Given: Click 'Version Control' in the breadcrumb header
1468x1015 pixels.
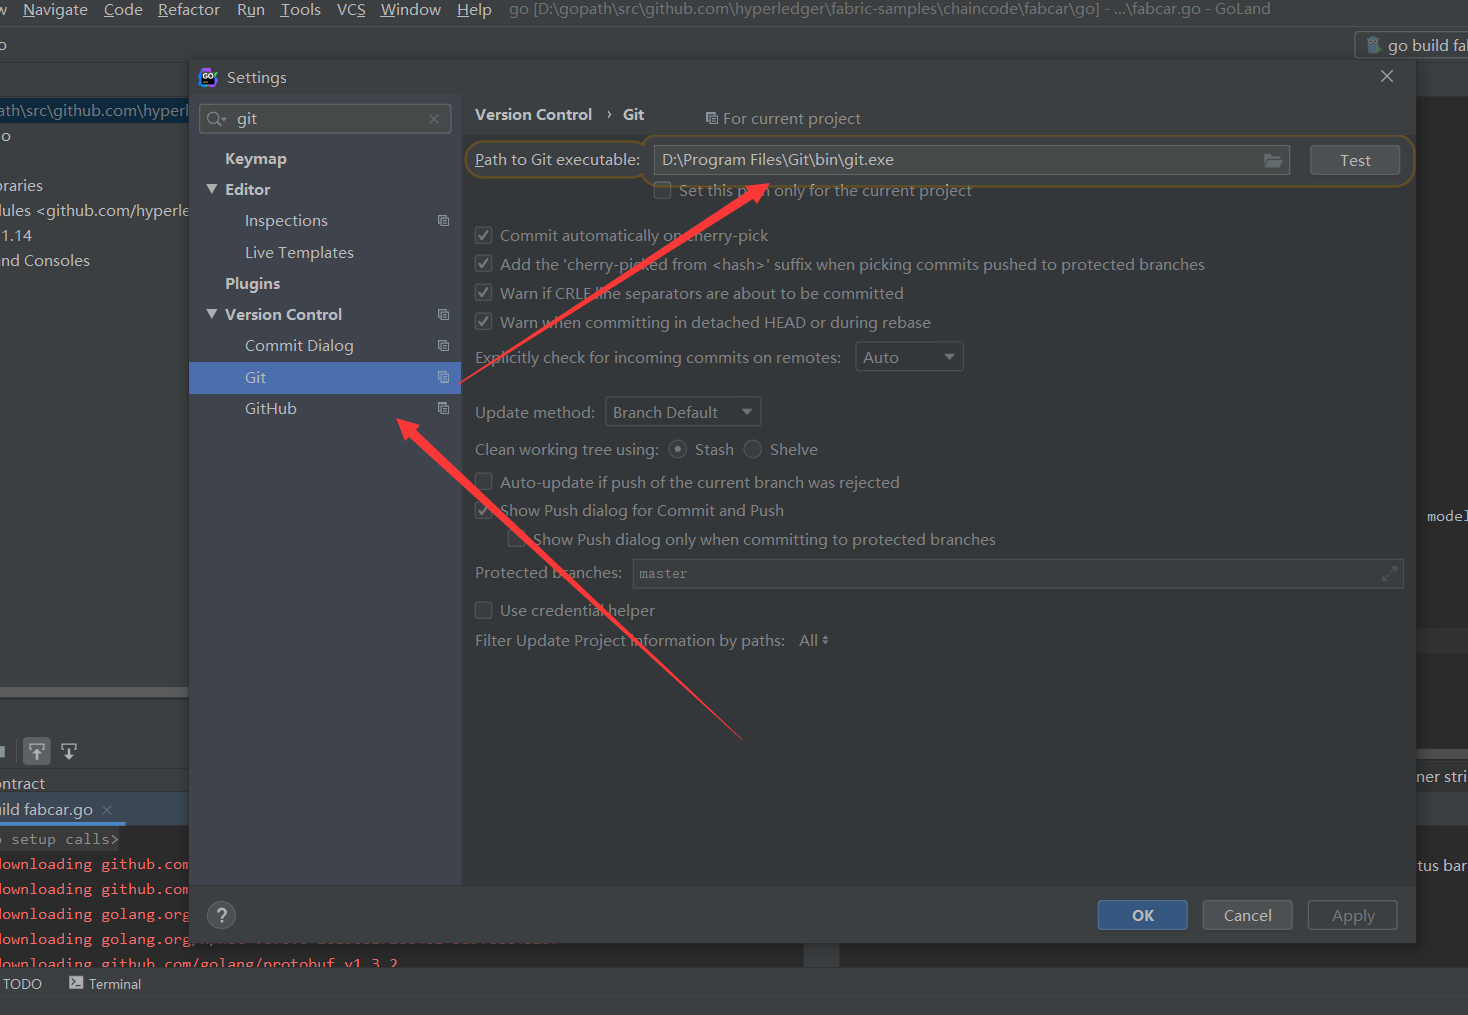Looking at the screenshot, I should [x=533, y=114].
